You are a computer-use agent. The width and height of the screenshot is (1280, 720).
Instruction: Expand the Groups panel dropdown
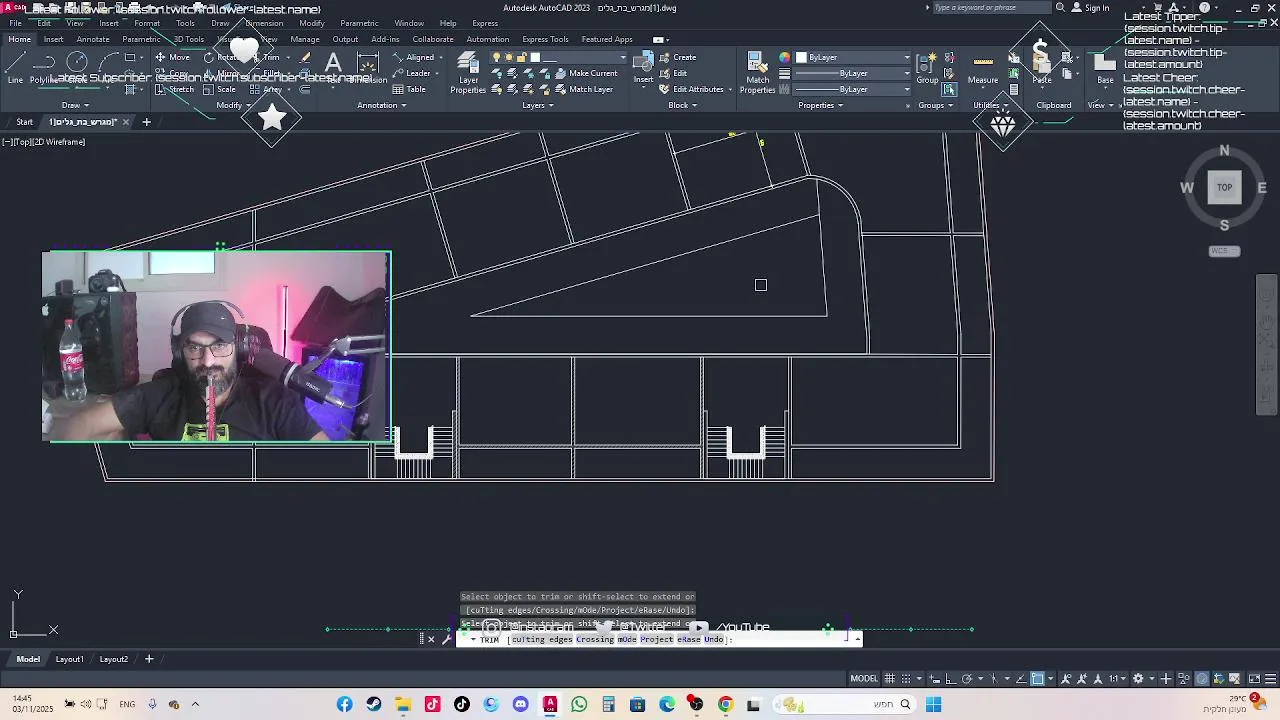[935, 105]
